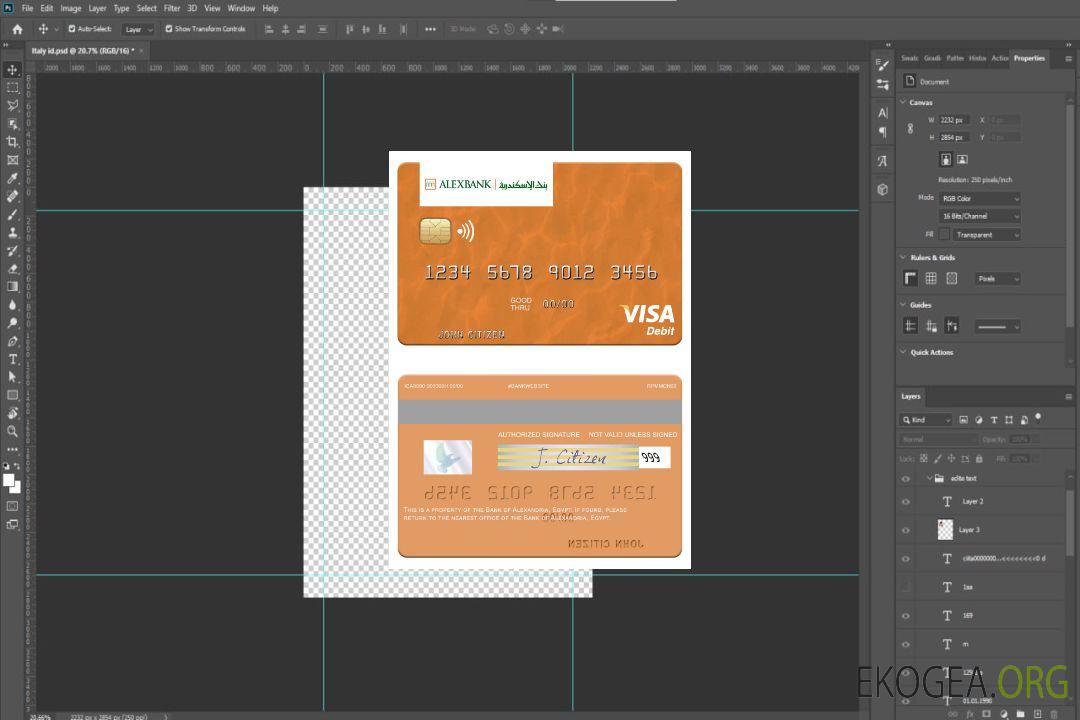1080x720 pixels.
Task: Open the 3D panel cube icon
Action: (x=882, y=189)
